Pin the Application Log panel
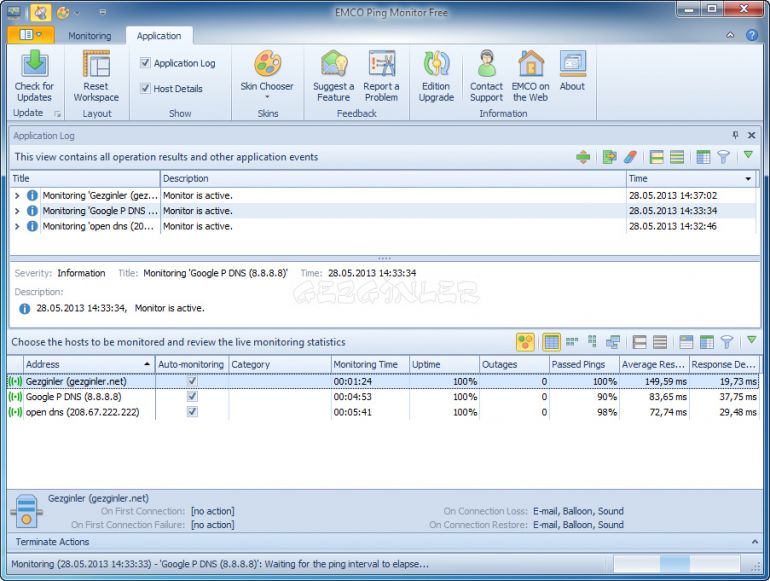Screen dimensions: 770x581 click(735, 135)
